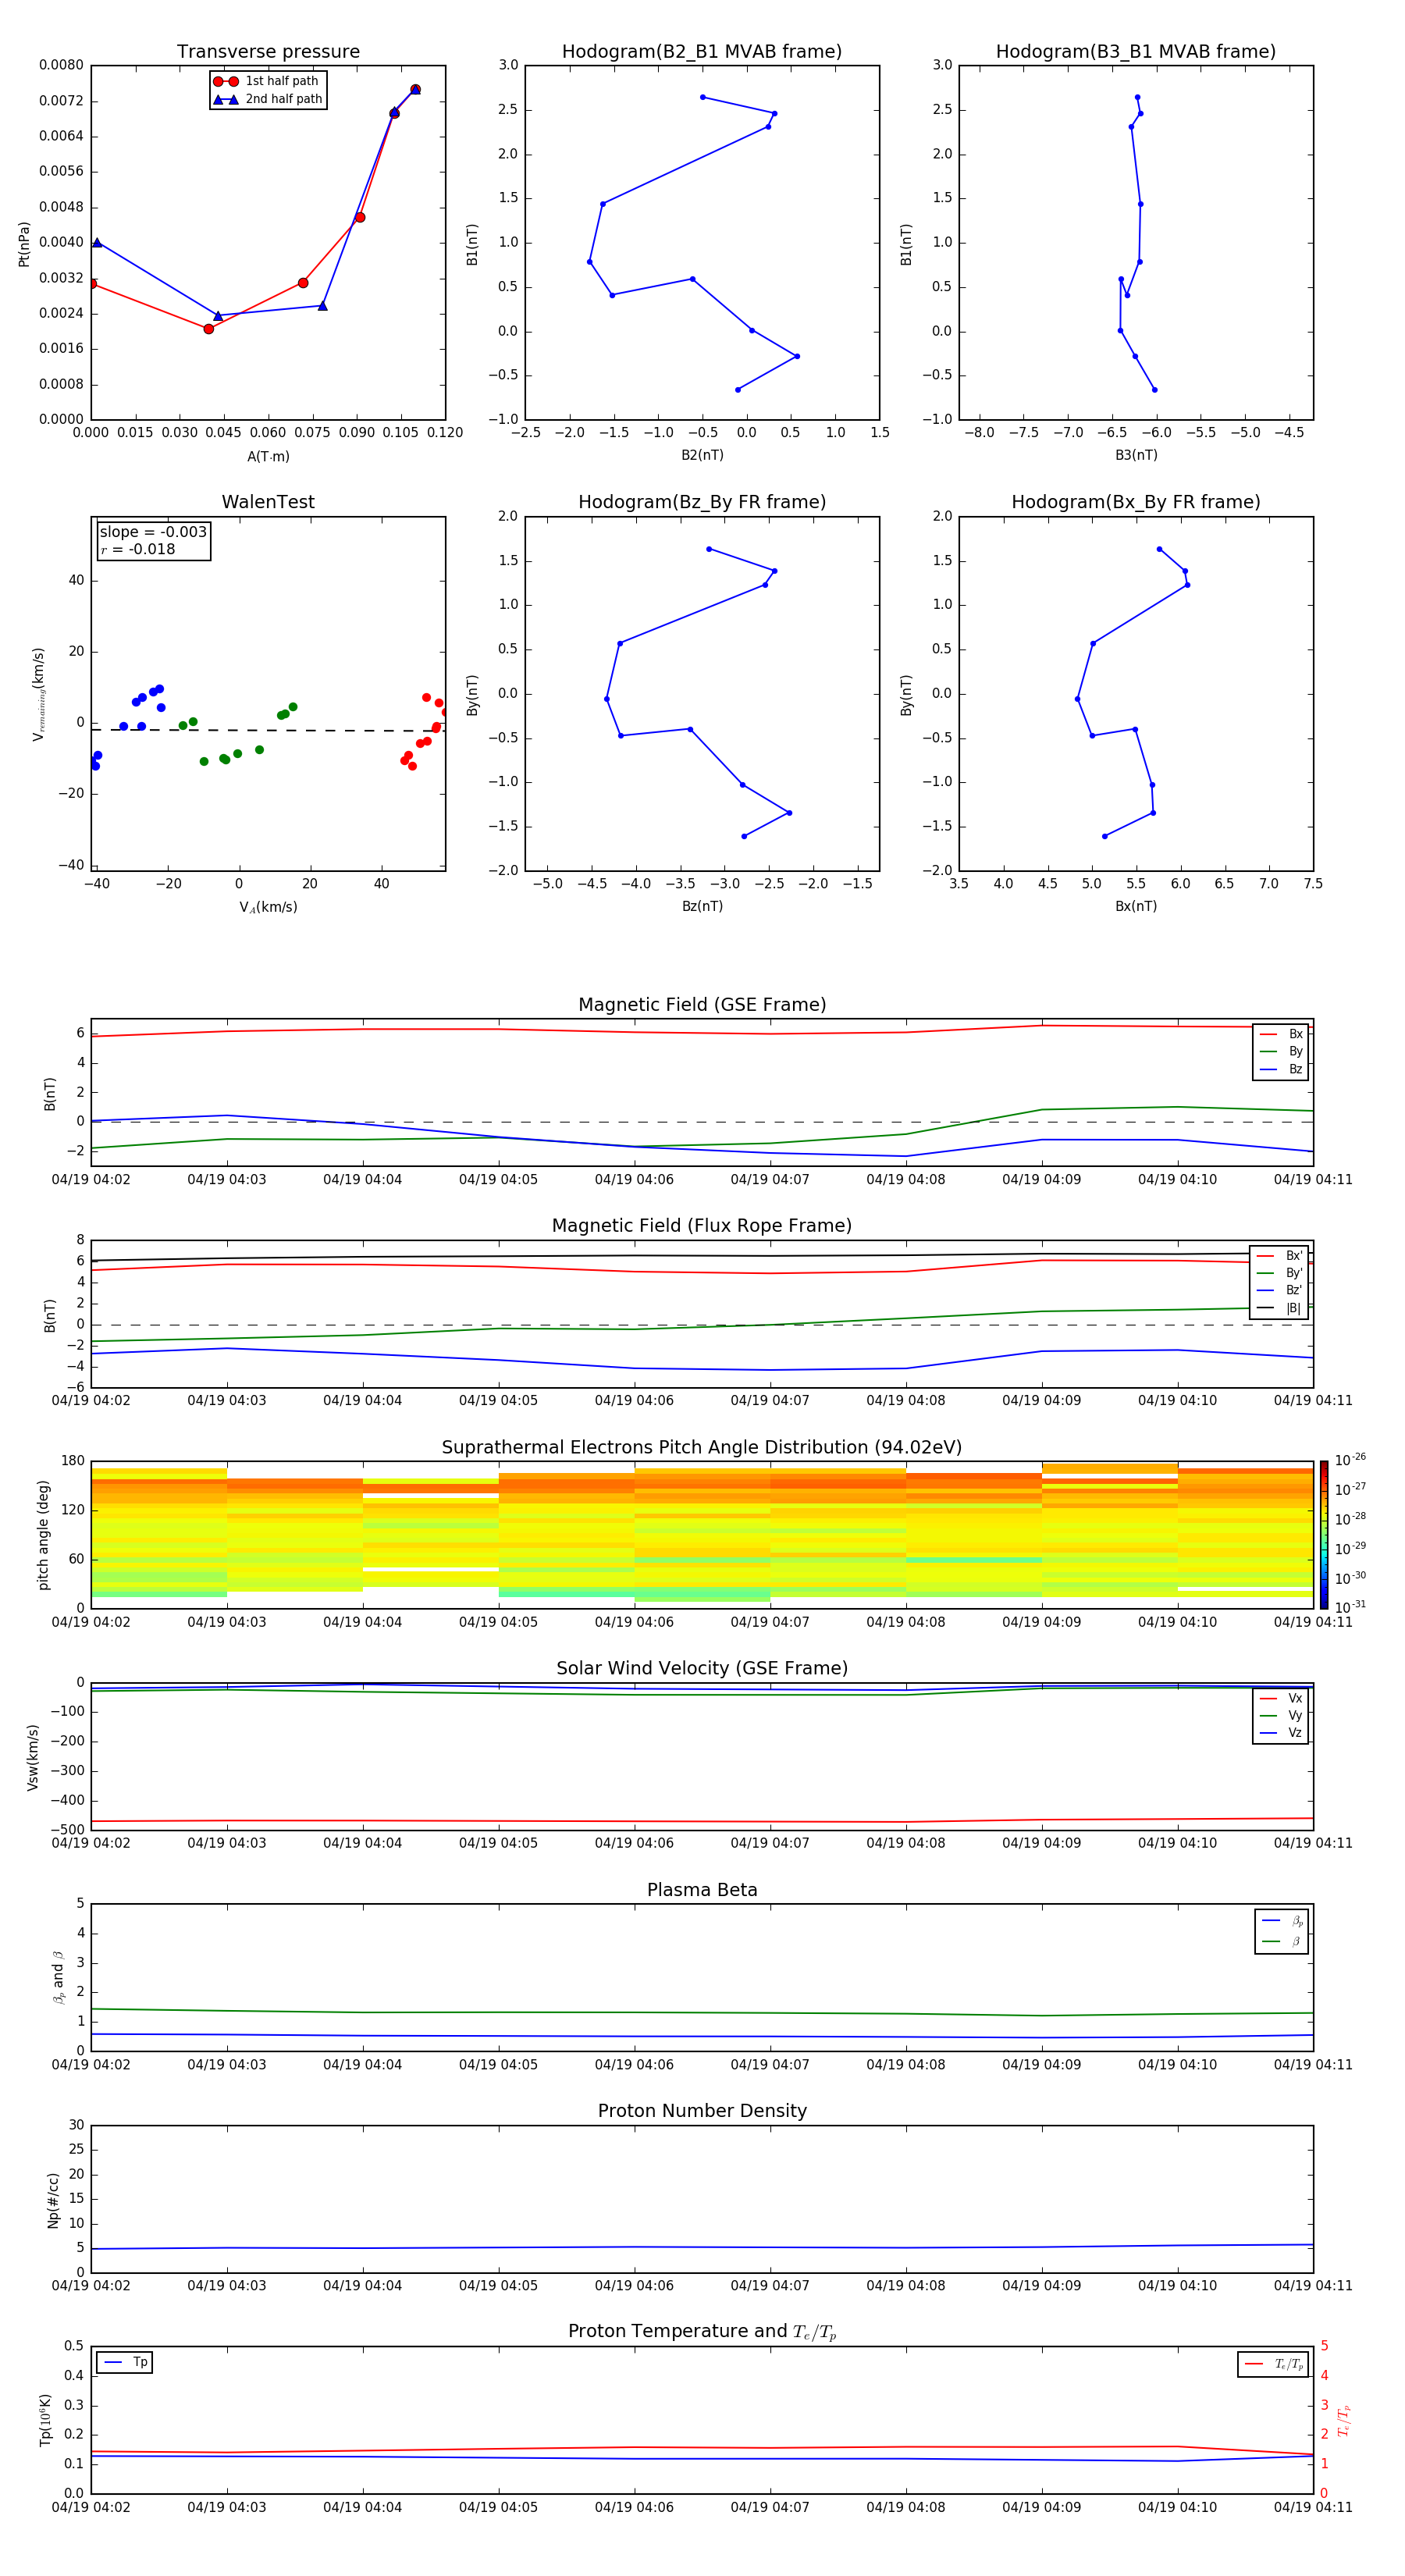
Task: Click the 'Hodogram(B3_B1 MVAB frame)' title
Action: [x=1136, y=51]
